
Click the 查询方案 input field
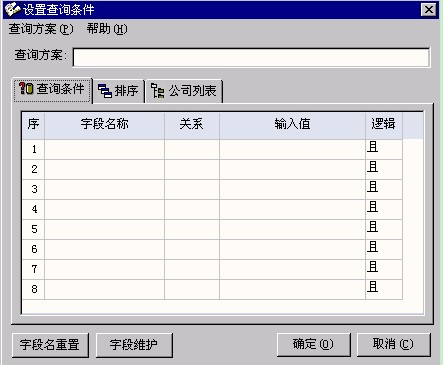coord(251,57)
